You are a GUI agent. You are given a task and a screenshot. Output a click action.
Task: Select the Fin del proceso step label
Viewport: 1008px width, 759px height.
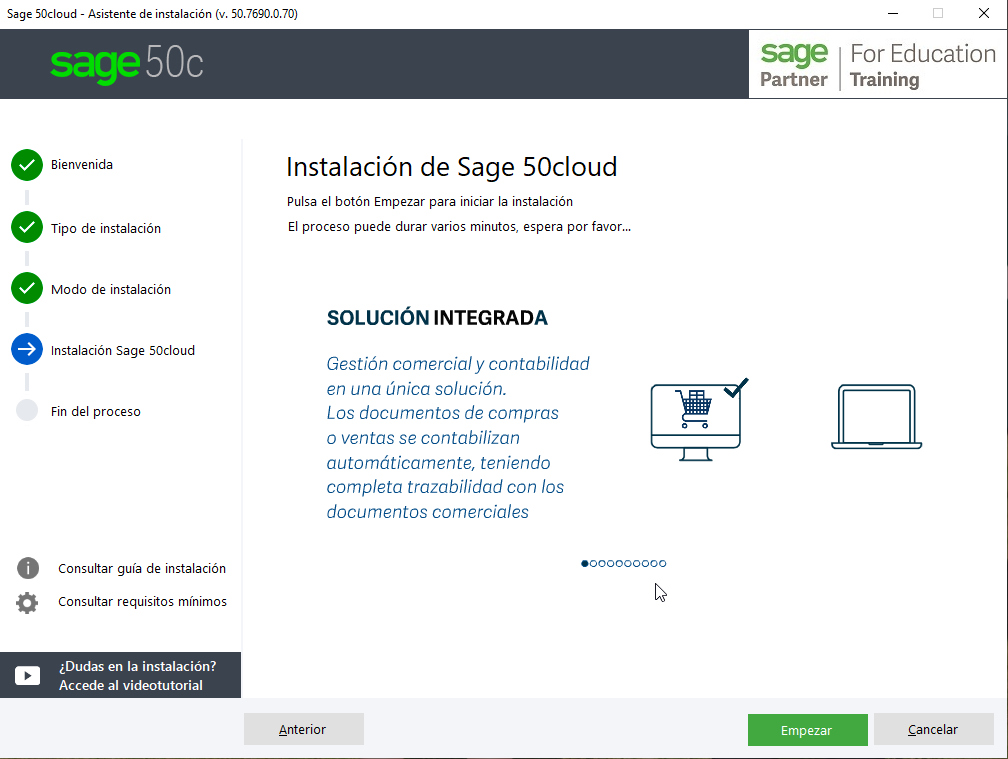[96, 411]
